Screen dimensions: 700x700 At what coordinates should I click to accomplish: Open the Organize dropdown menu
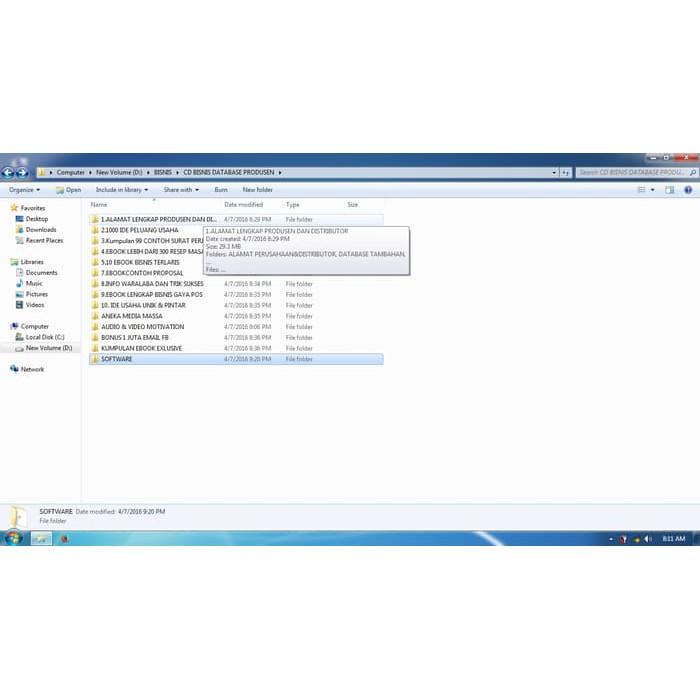pos(24,189)
